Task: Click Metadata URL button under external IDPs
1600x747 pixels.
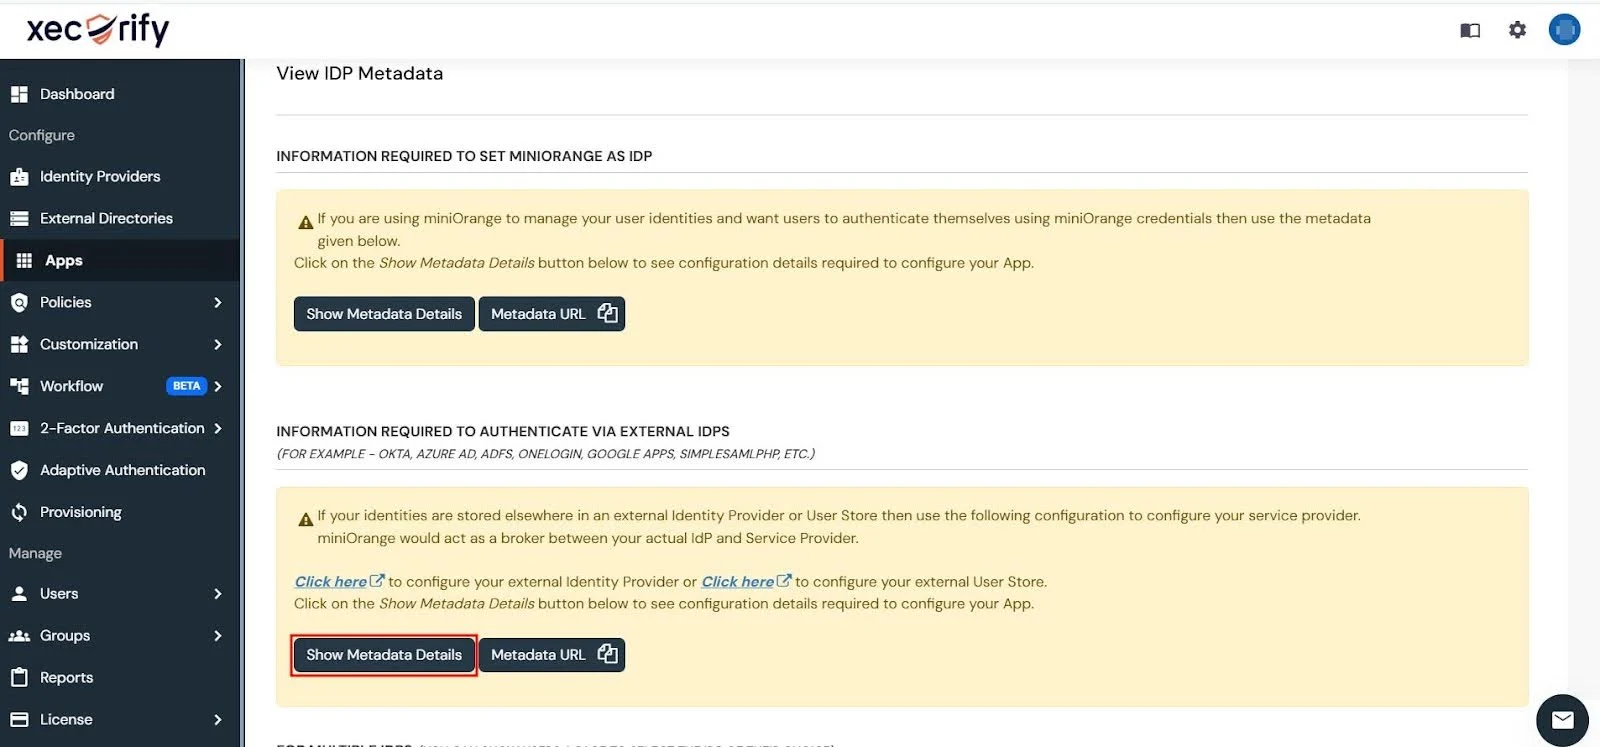Action: pos(552,655)
